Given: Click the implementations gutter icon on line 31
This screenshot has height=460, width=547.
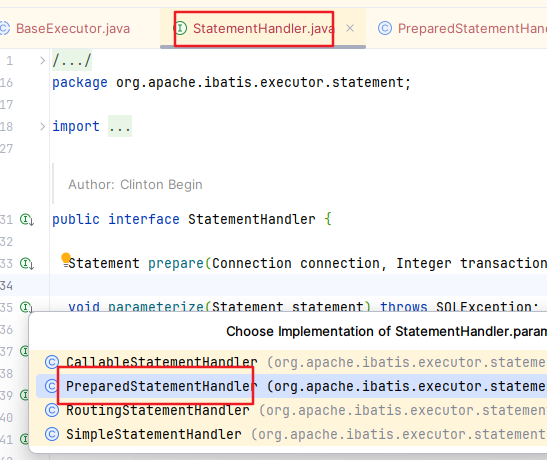Looking at the screenshot, I should tap(27, 220).
